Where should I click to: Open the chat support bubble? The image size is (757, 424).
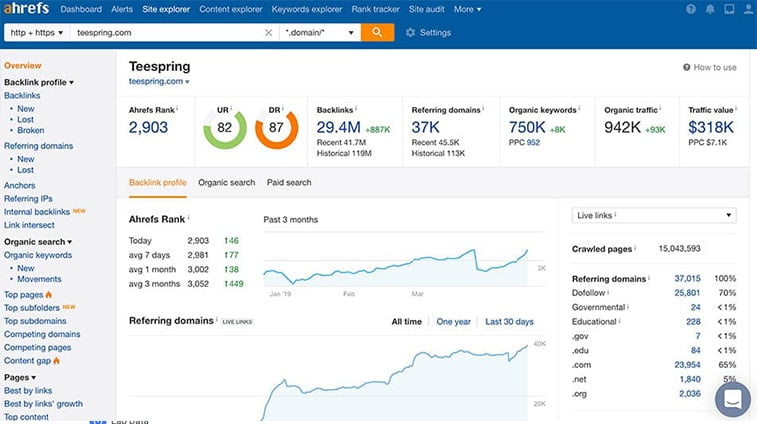pos(732,399)
